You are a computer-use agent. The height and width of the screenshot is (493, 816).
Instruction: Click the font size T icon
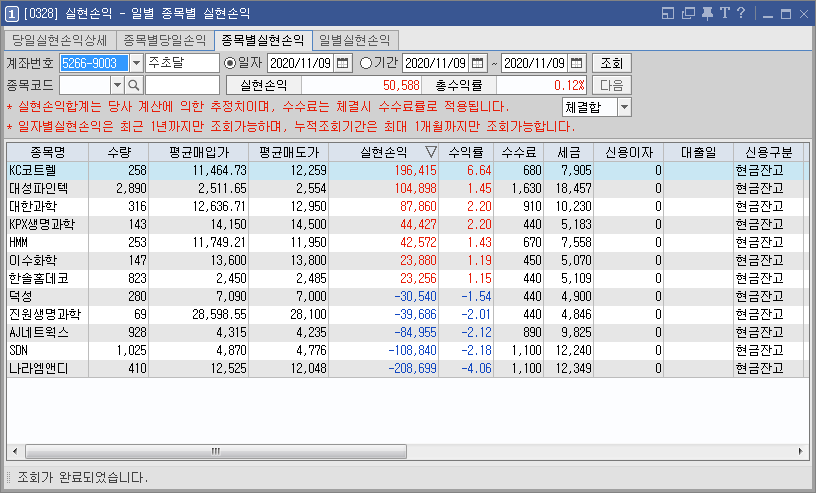(x=724, y=13)
